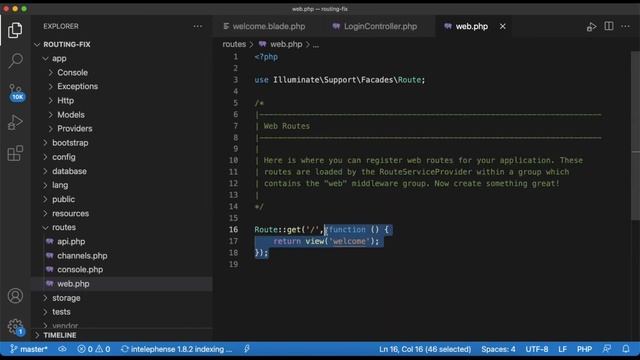Change end of line sequence LF
The width and height of the screenshot is (640, 360).
coord(562,349)
